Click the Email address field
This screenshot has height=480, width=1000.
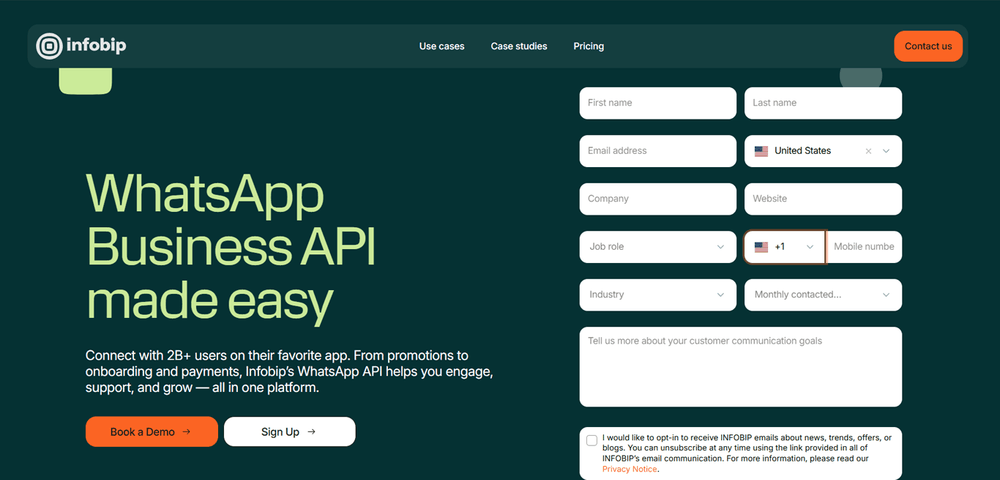[x=657, y=151]
